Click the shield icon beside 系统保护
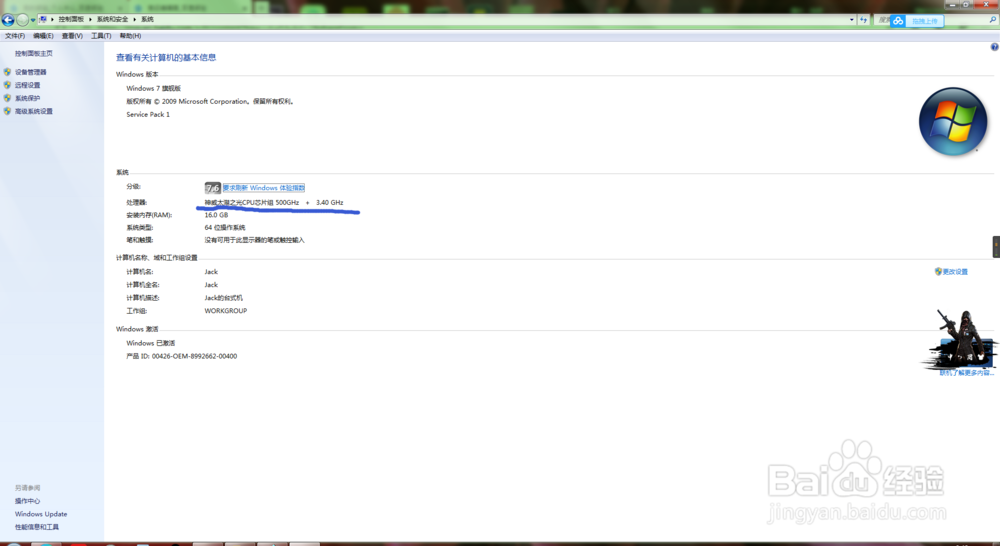This screenshot has height=546, width=1000. coord(7,98)
